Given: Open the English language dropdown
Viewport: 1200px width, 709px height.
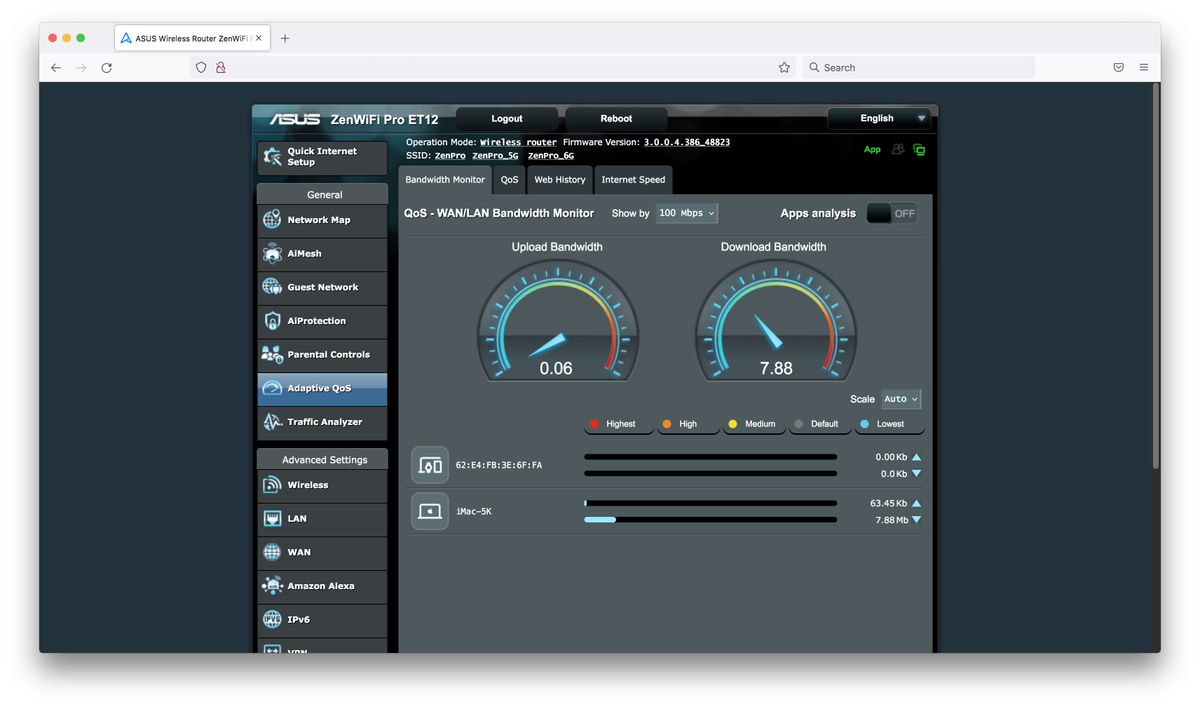Looking at the screenshot, I should (879, 118).
